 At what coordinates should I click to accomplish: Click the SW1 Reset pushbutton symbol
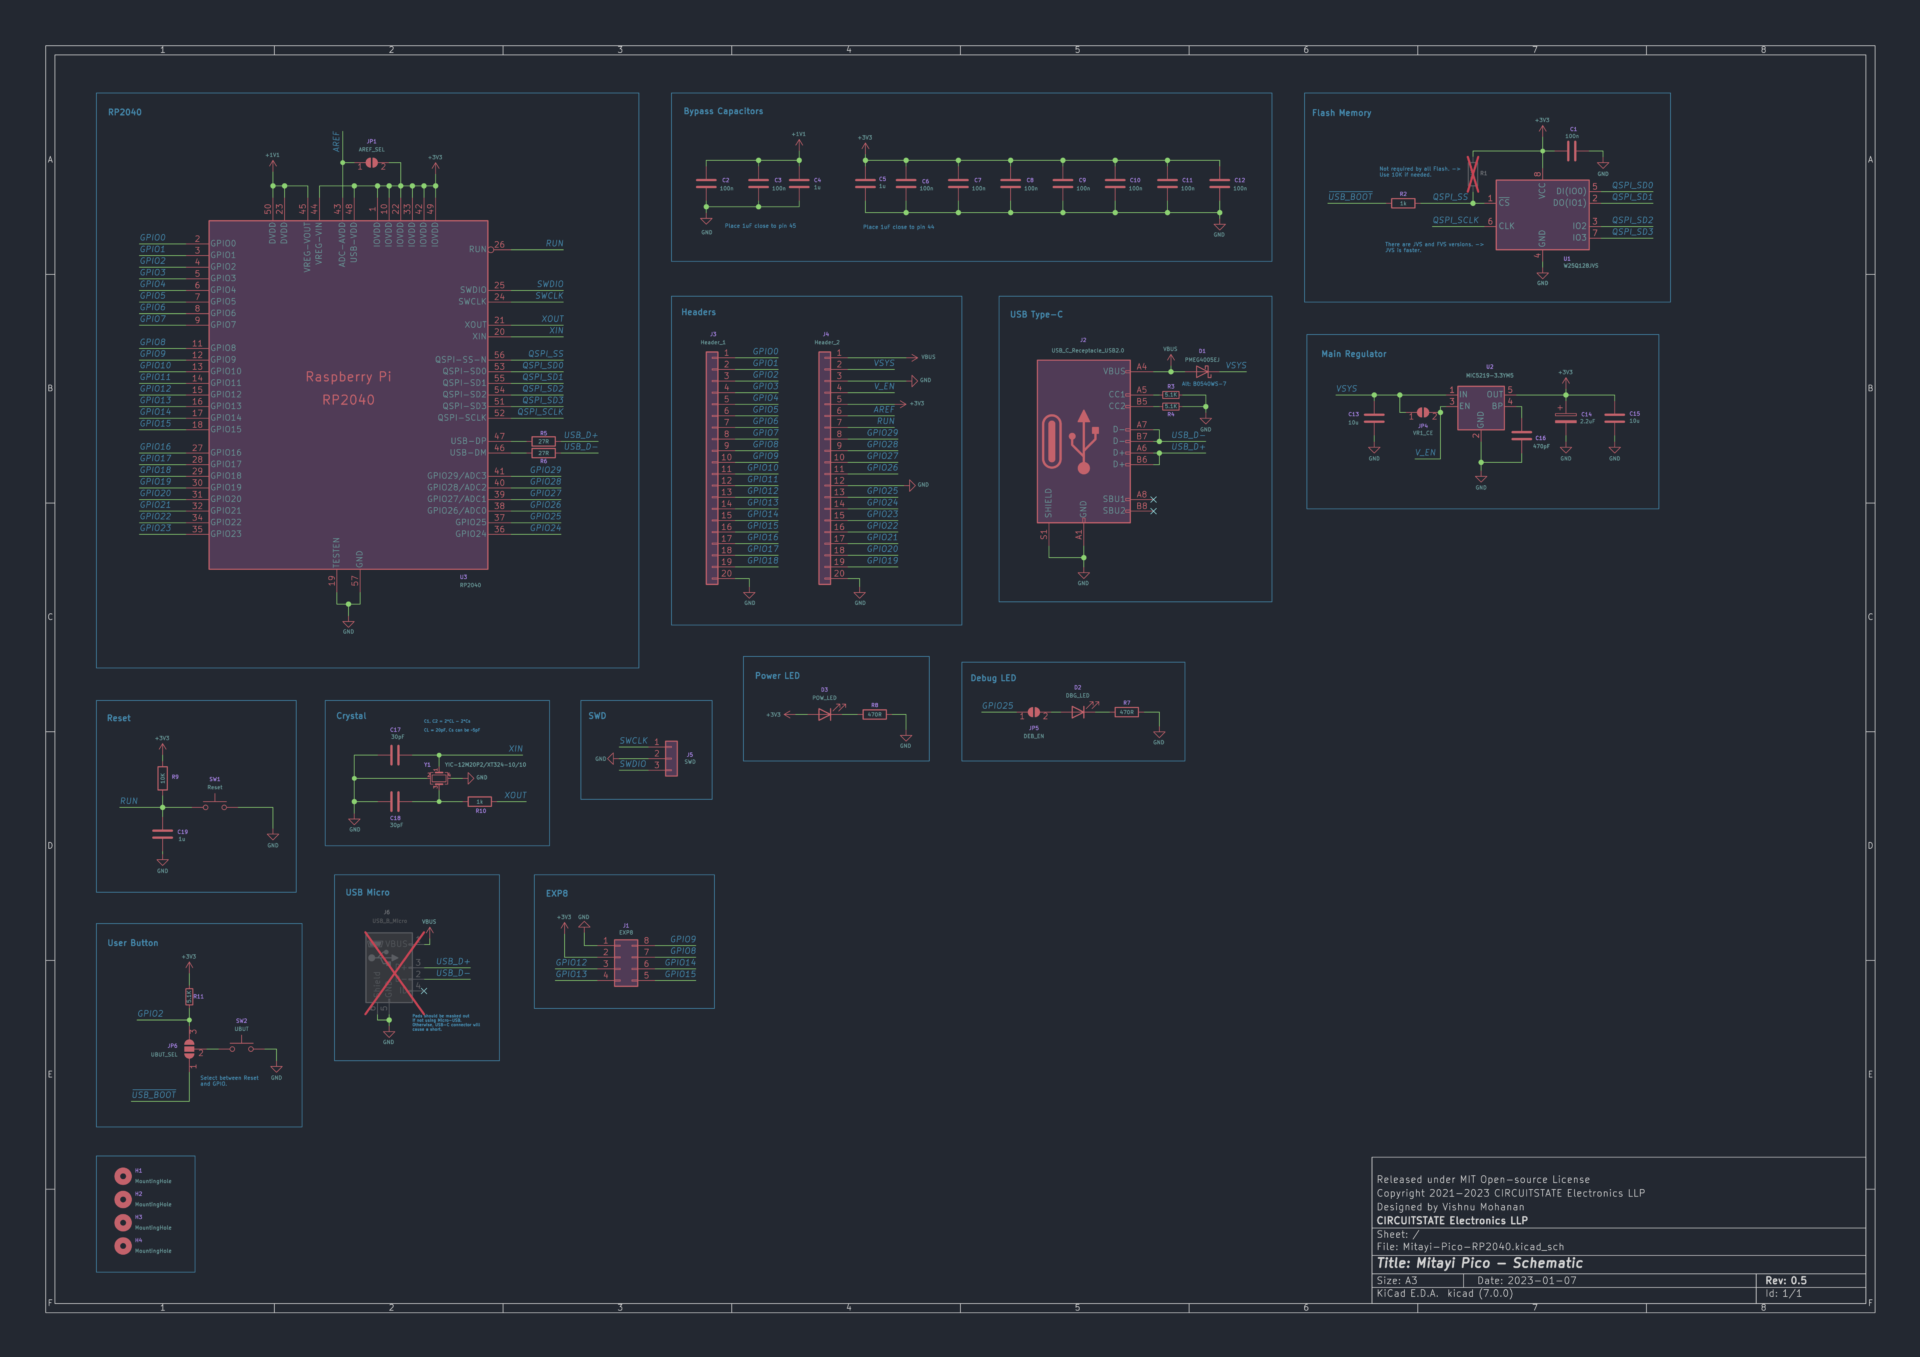[215, 804]
